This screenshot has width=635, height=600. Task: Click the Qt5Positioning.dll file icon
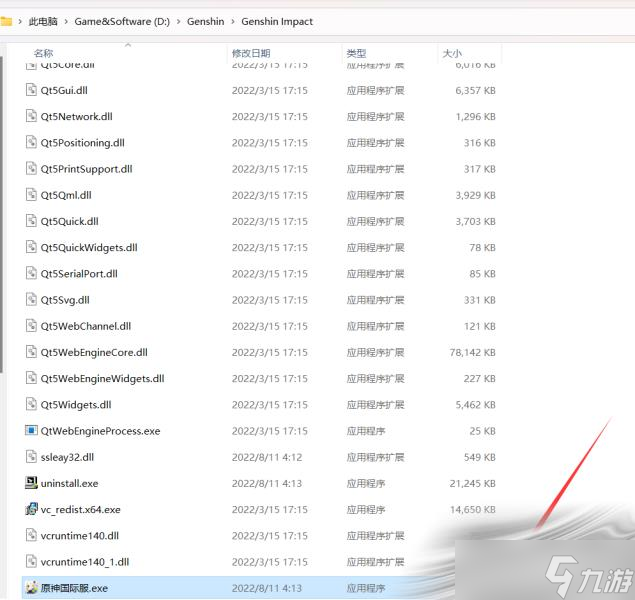31,143
